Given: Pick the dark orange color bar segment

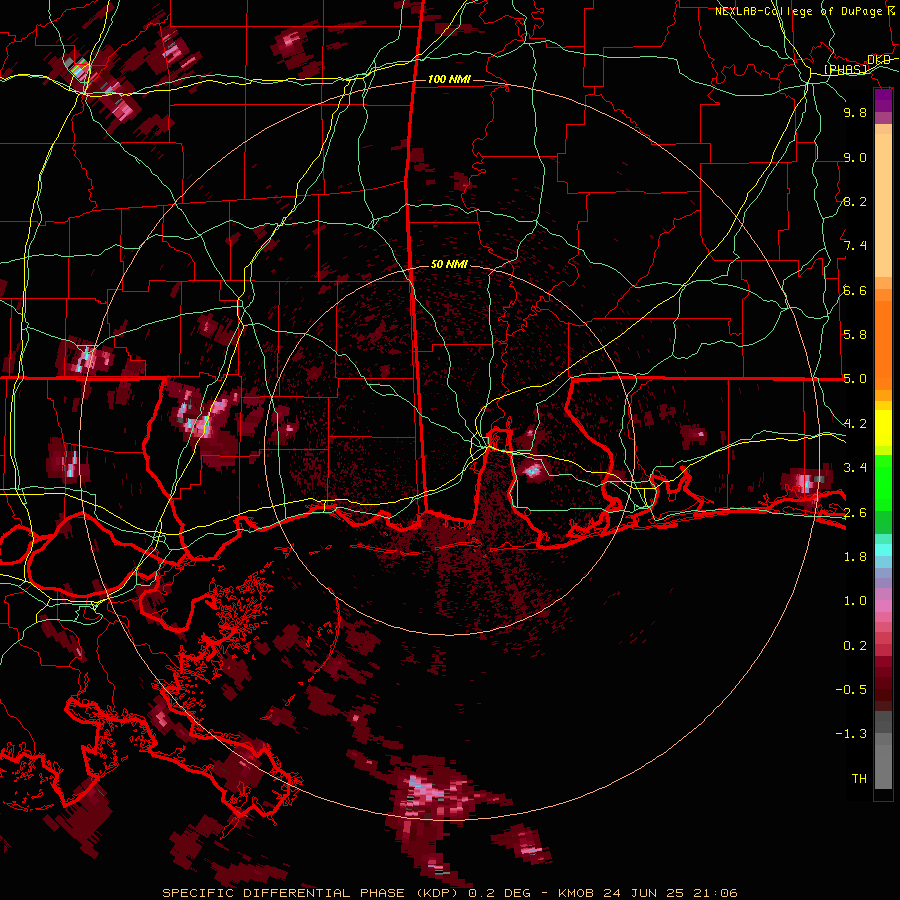Looking at the screenshot, I should 883,346.
